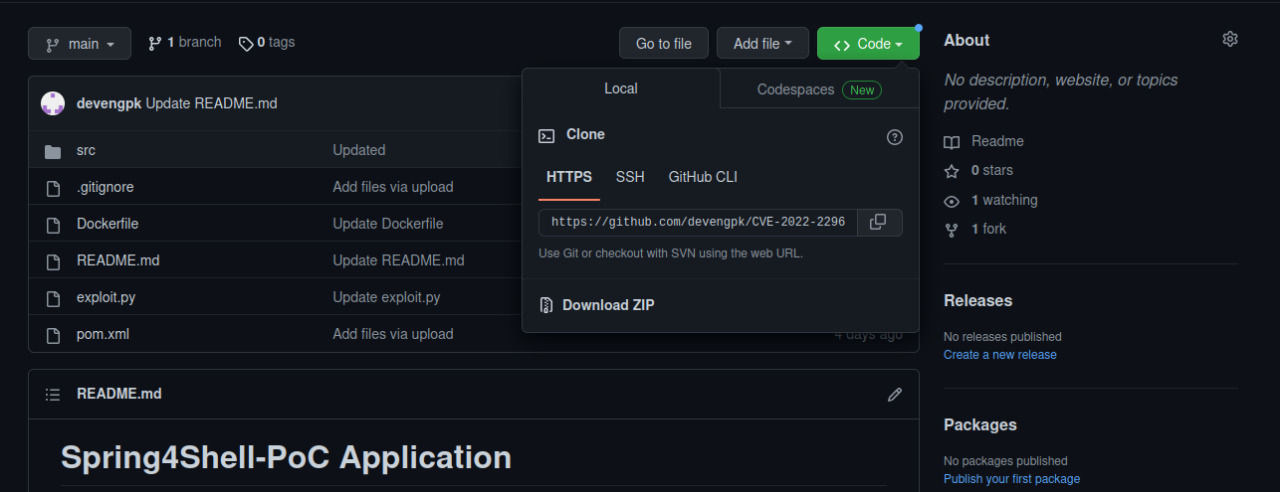Switch to the Local tab
The width and height of the screenshot is (1280, 492).
pyautogui.click(x=621, y=88)
